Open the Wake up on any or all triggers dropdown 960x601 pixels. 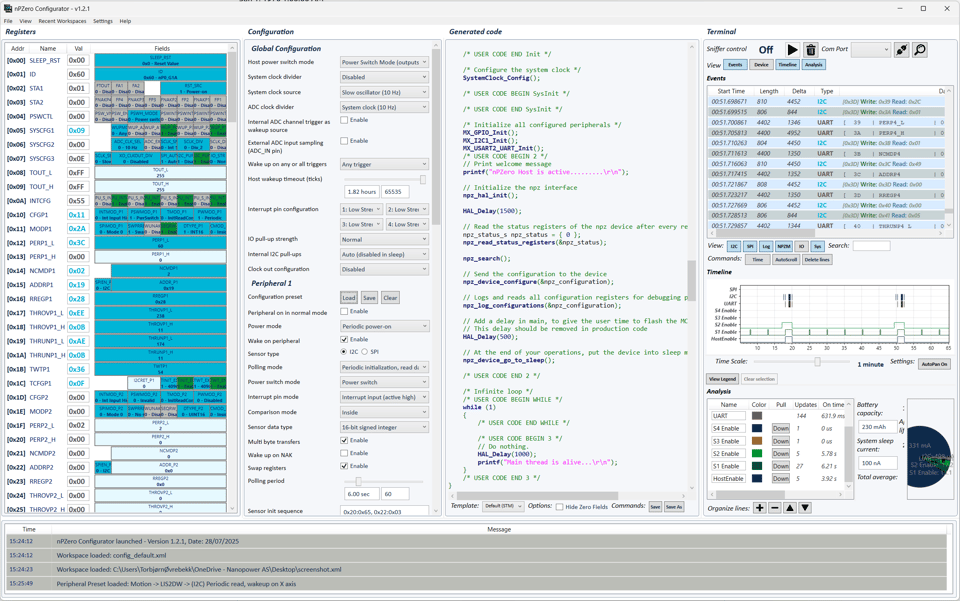(x=384, y=164)
